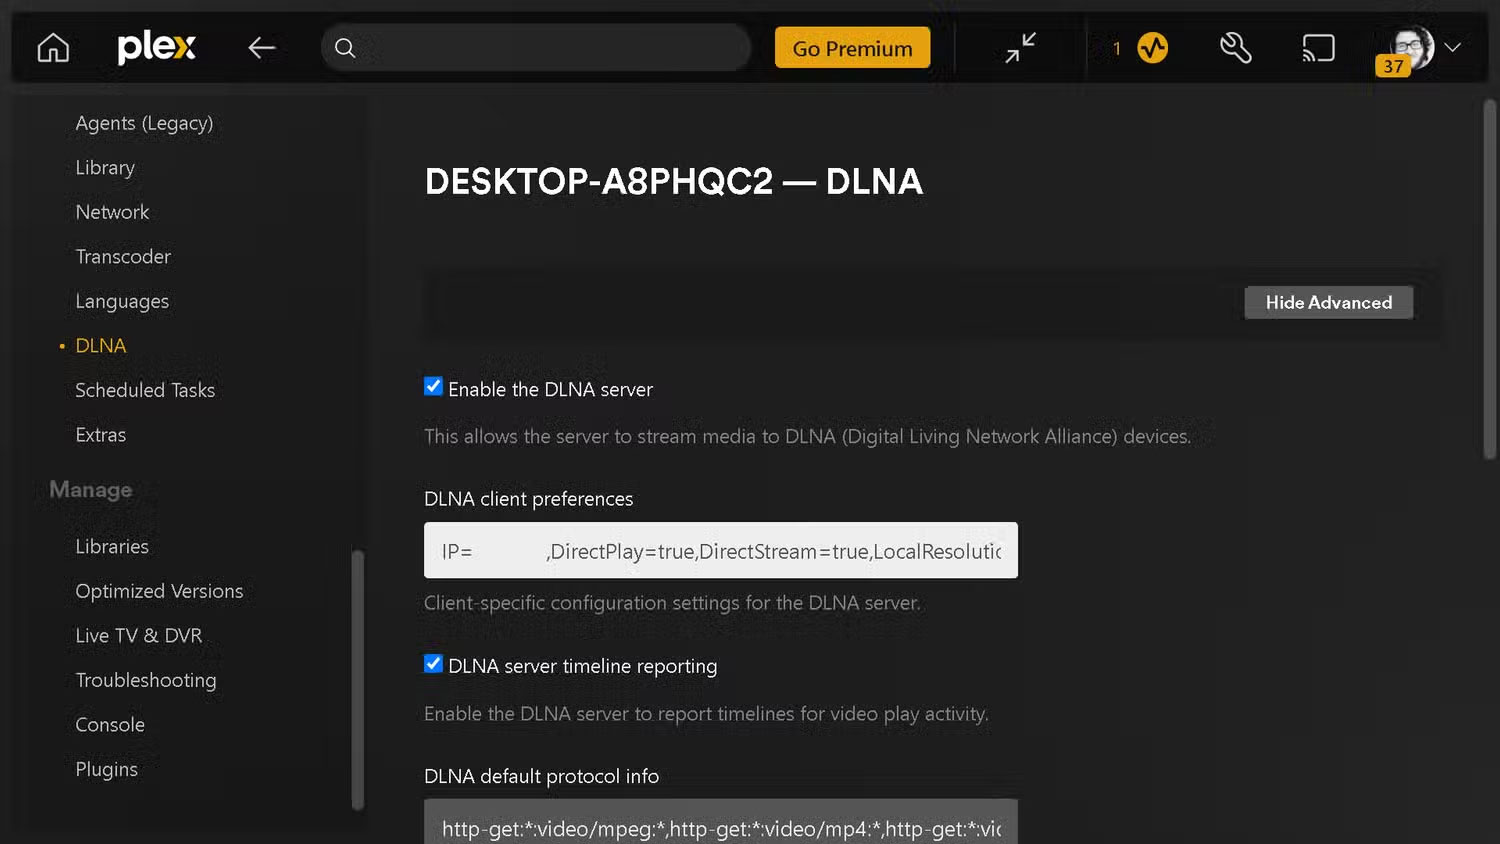
Task: Navigate back with the arrow icon
Action: 262,47
